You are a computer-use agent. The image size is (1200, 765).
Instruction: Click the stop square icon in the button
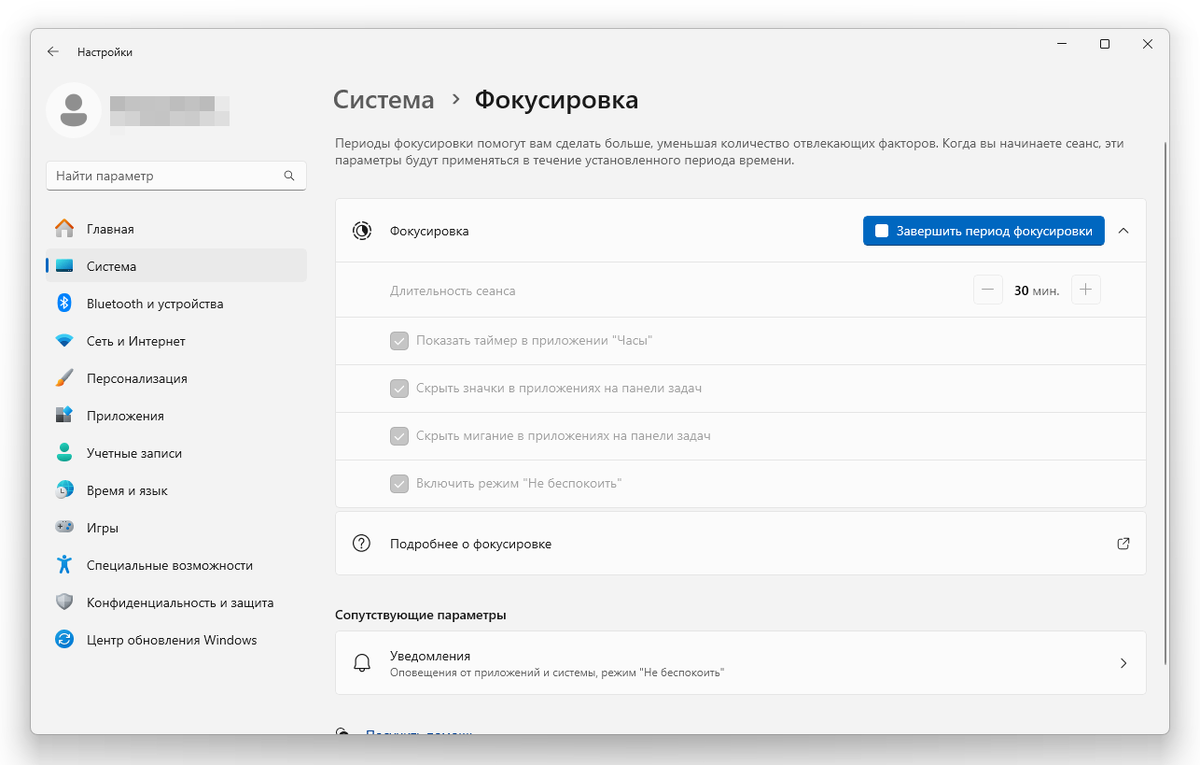coord(881,231)
